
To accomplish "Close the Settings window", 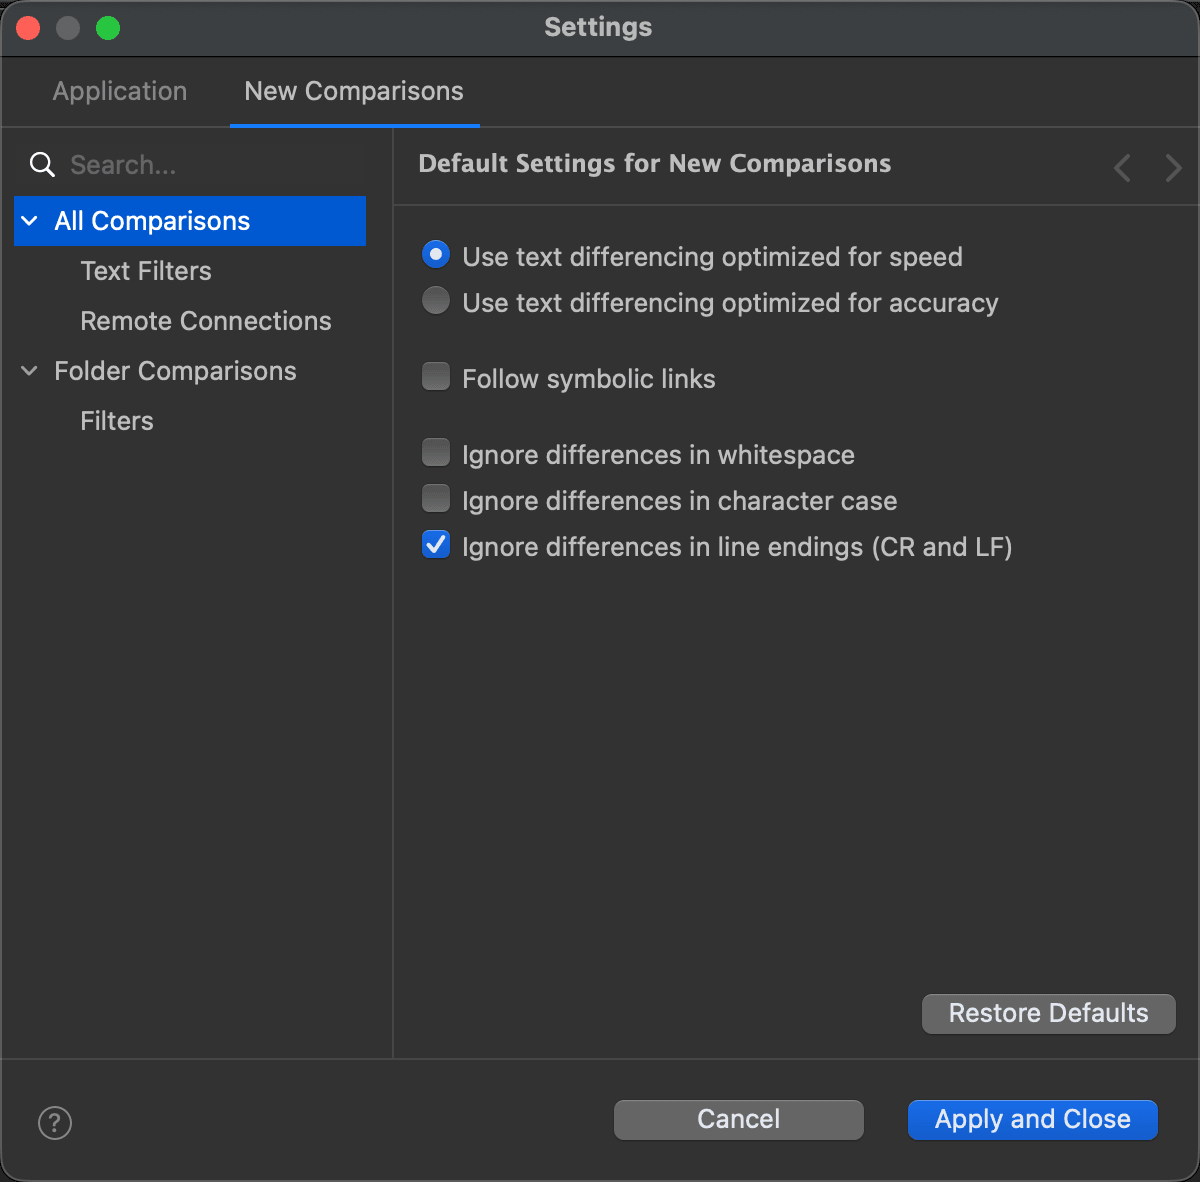I will [28, 28].
